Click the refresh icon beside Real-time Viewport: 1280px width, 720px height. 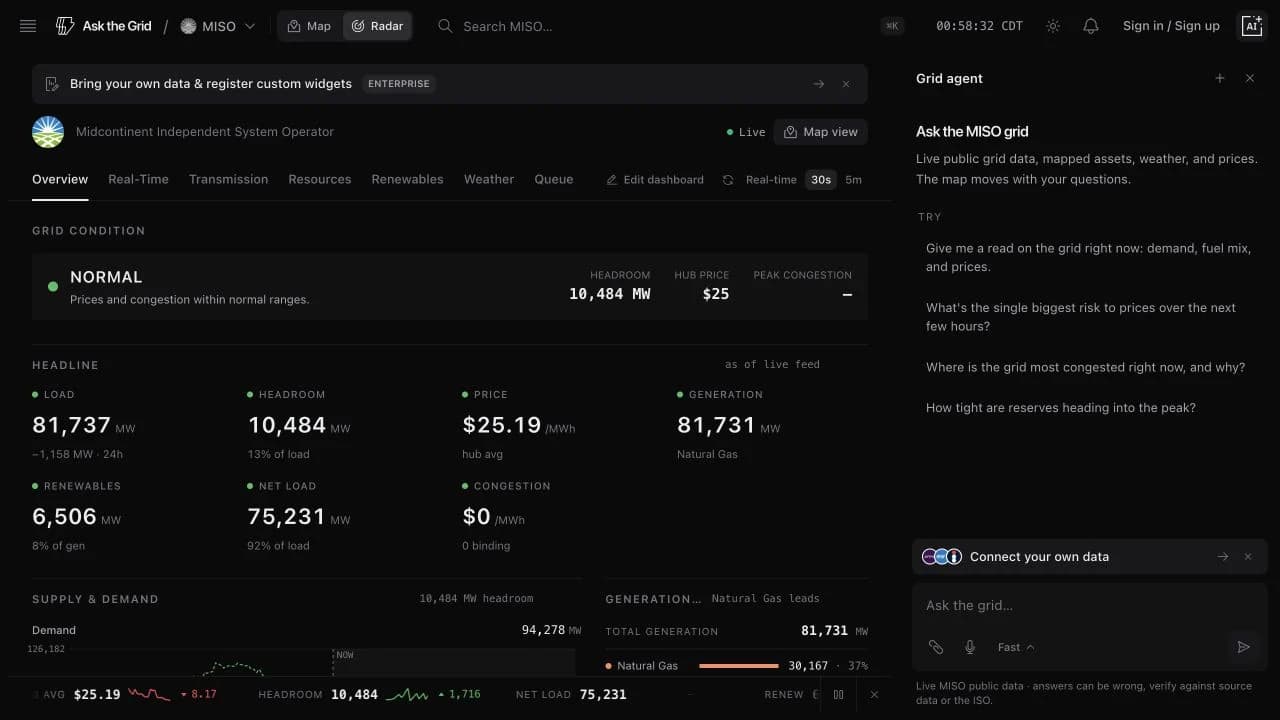(728, 180)
